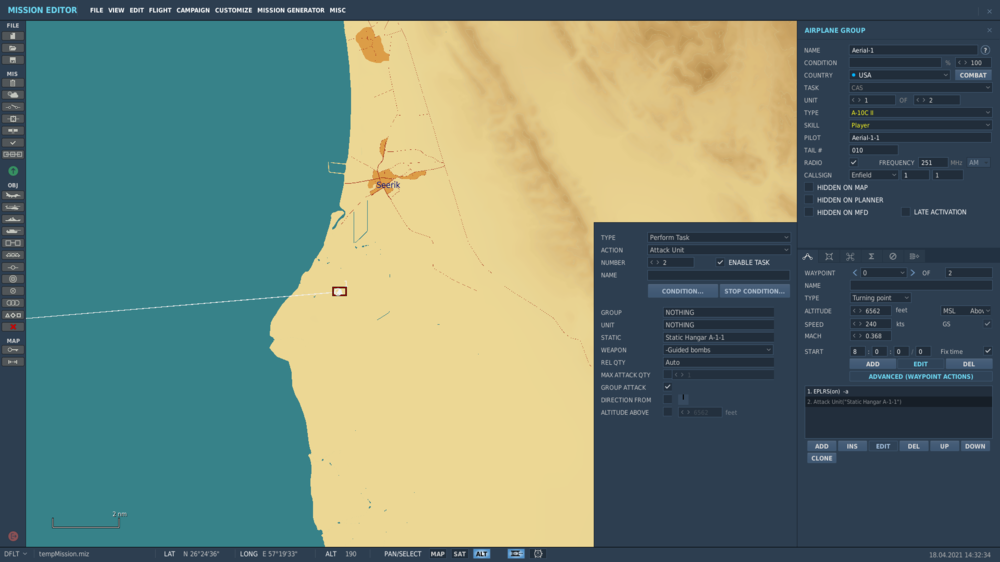Switch map mode to SAT
This screenshot has width=1000, height=562.
tap(459, 554)
